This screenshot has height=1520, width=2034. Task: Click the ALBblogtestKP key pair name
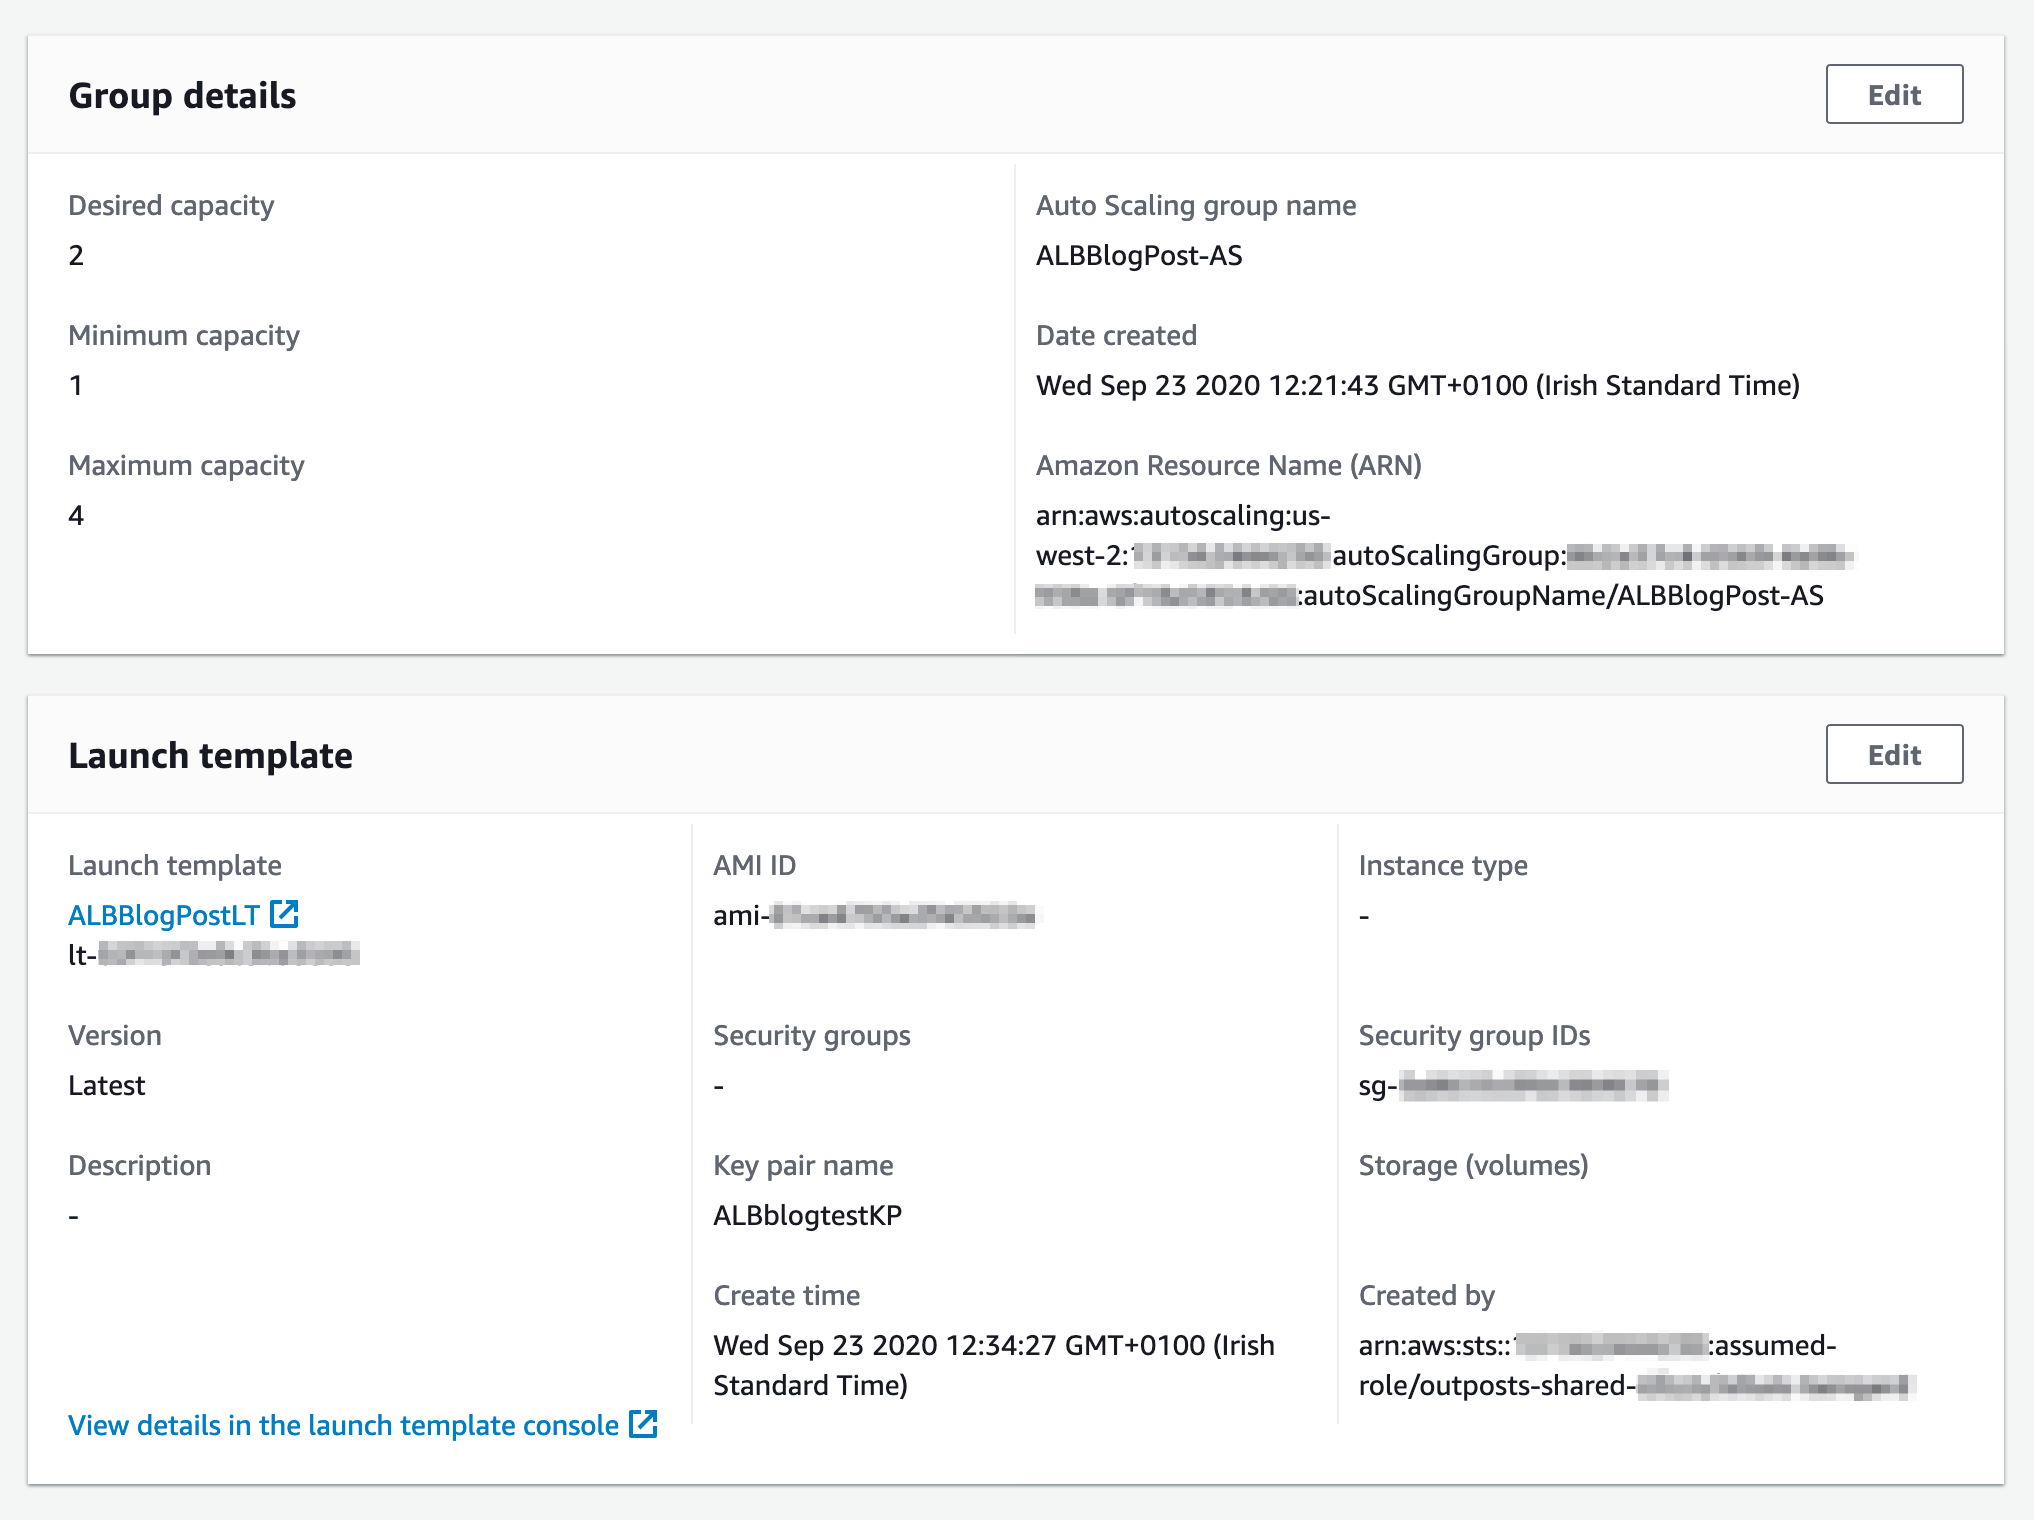[807, 1216]
